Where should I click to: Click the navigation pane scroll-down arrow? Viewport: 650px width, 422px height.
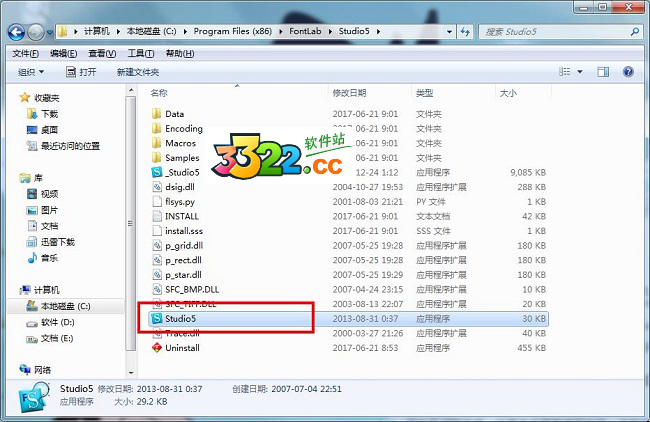pos(131,373)
